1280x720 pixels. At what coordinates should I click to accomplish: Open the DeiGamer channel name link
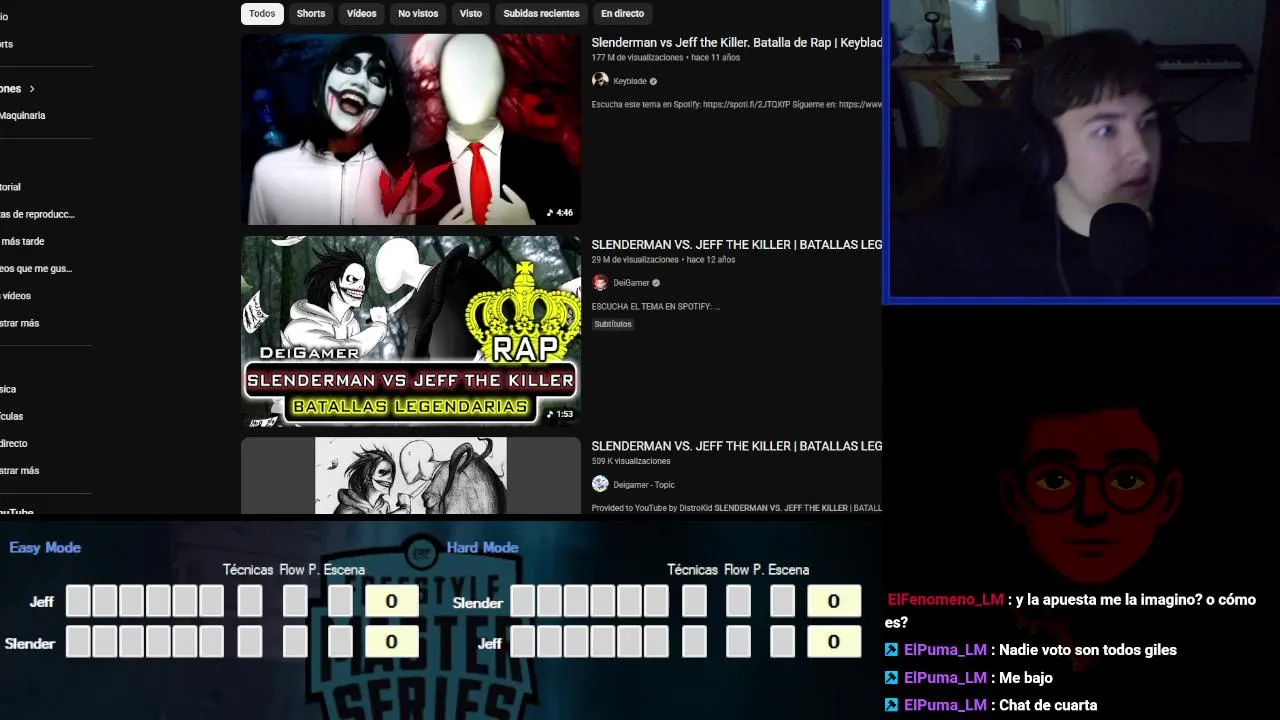[x=631, y=283]
